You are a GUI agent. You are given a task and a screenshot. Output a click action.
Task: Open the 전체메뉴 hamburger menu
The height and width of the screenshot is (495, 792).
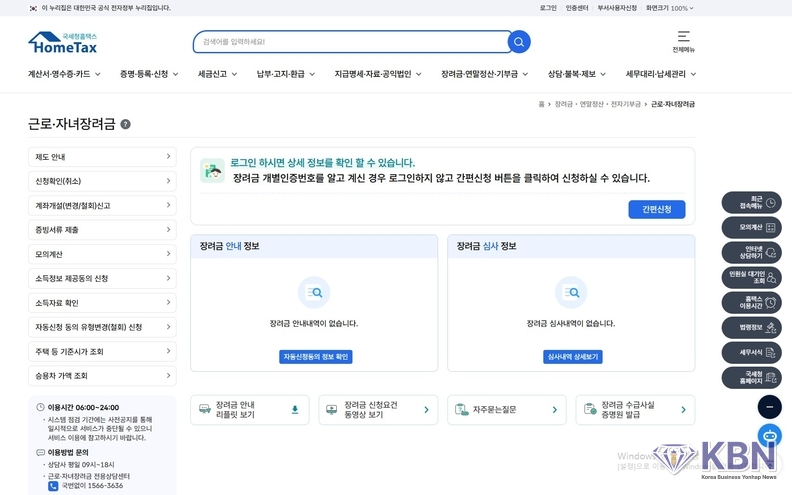[683, 41]
